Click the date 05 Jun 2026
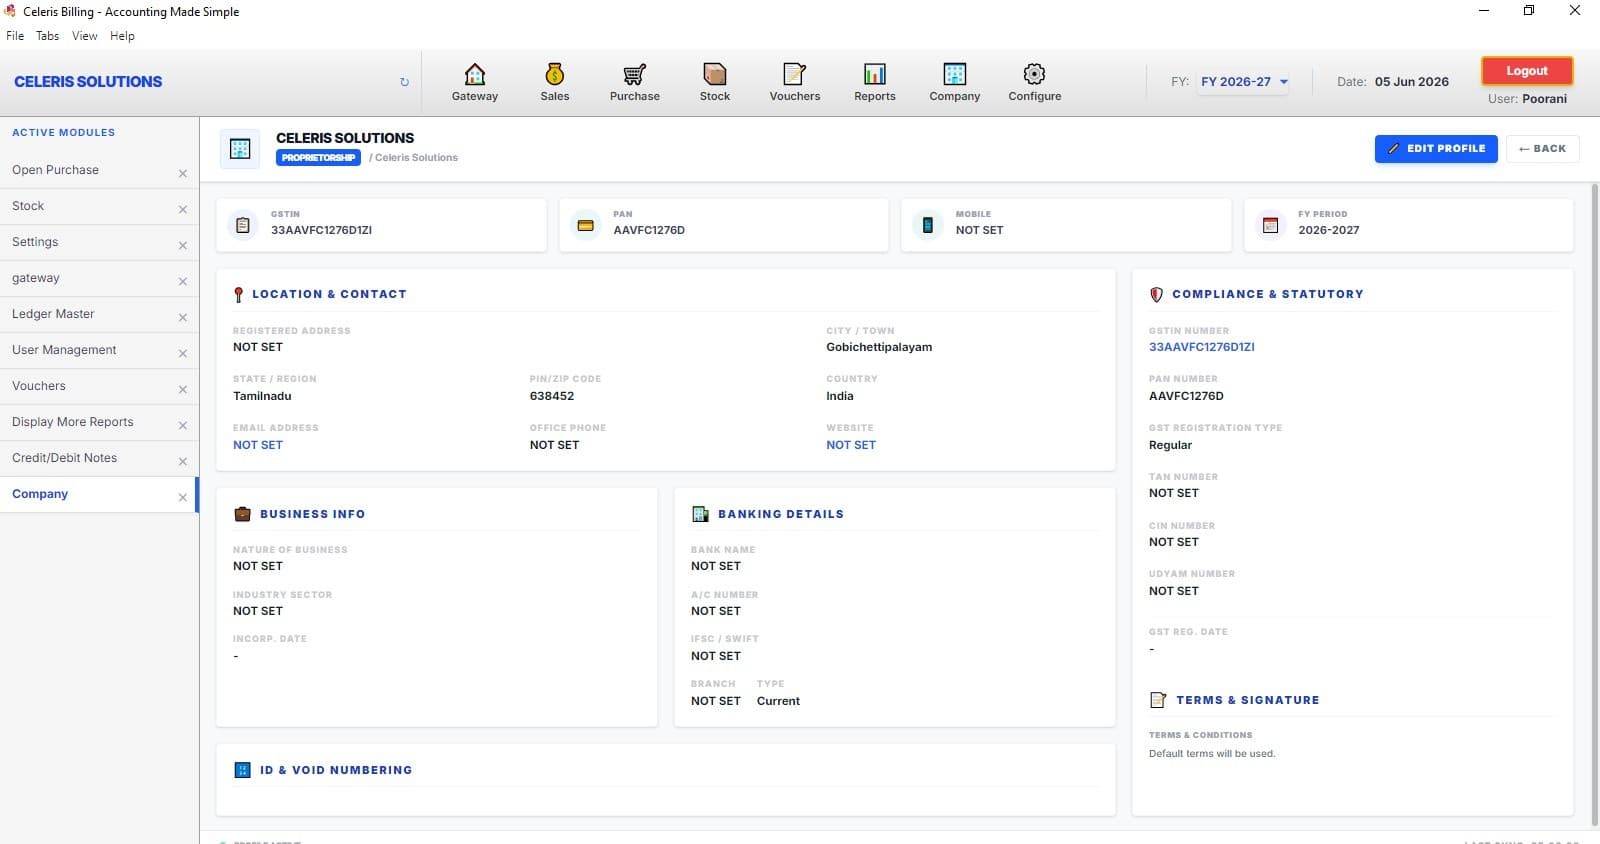The height and width of the screenshot is (844, 1600). (x=1411, y=82)
